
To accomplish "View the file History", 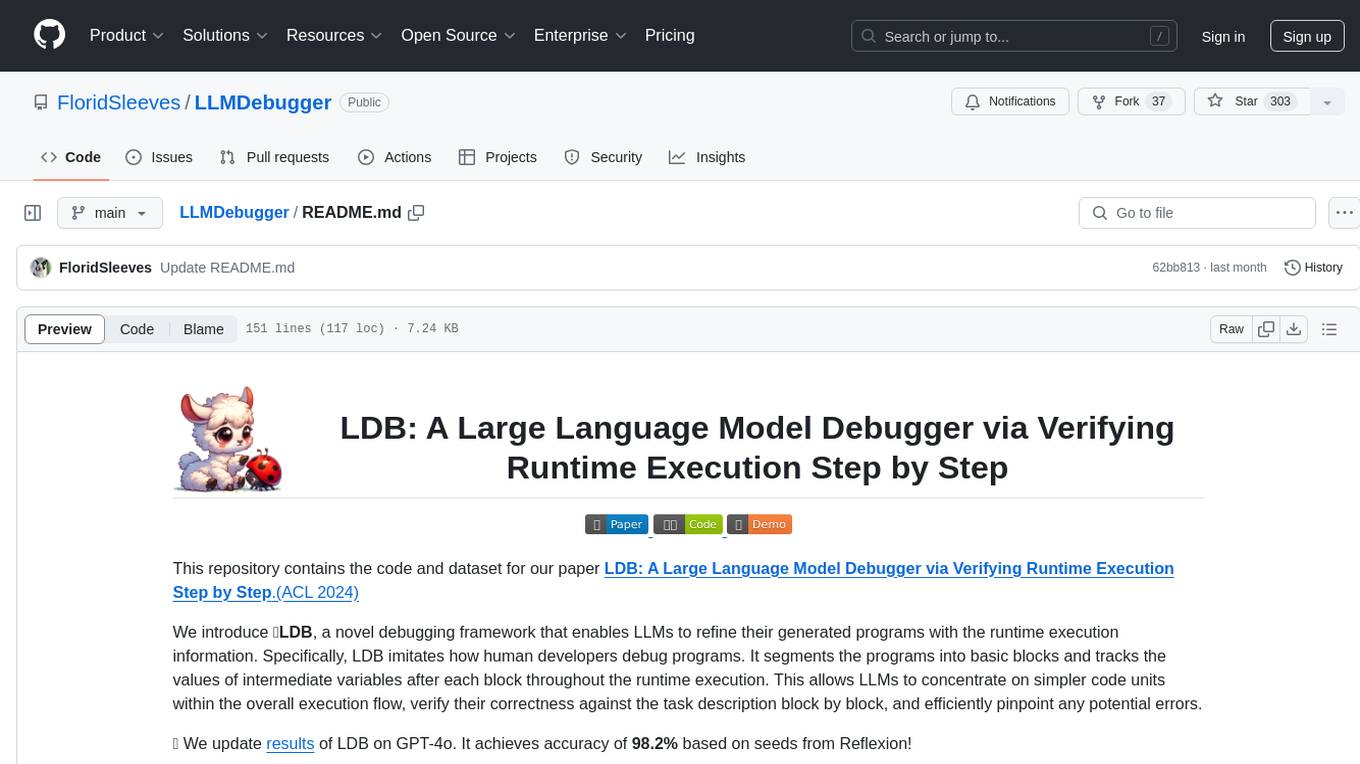I will tap(1313, 268).
